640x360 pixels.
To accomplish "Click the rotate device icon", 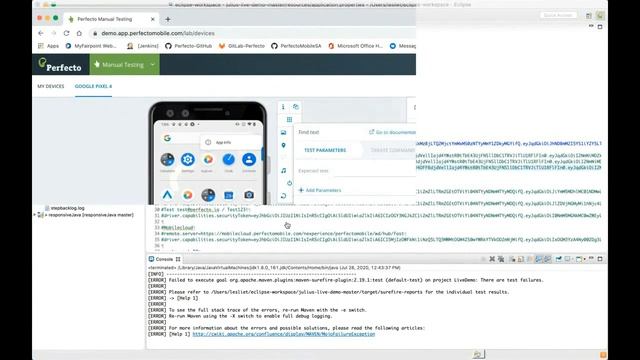I will tap(283, 196).
